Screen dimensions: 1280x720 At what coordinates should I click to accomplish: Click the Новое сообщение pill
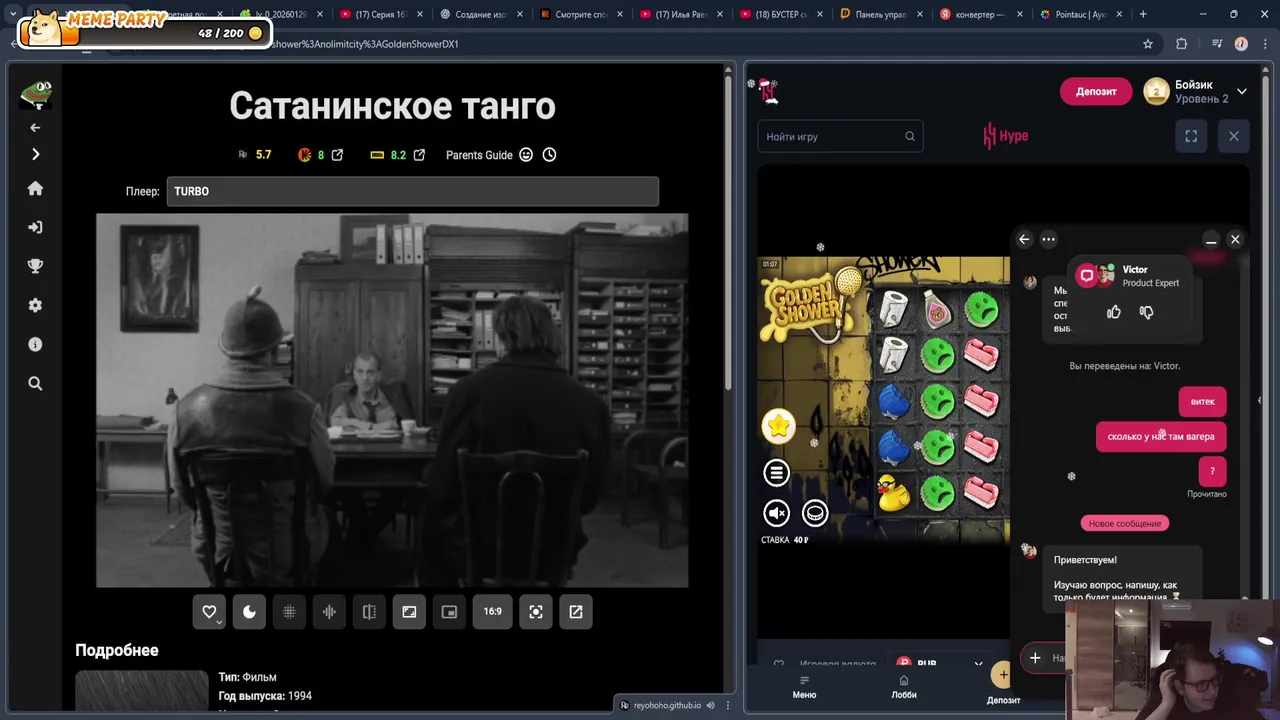(1125, 523)
